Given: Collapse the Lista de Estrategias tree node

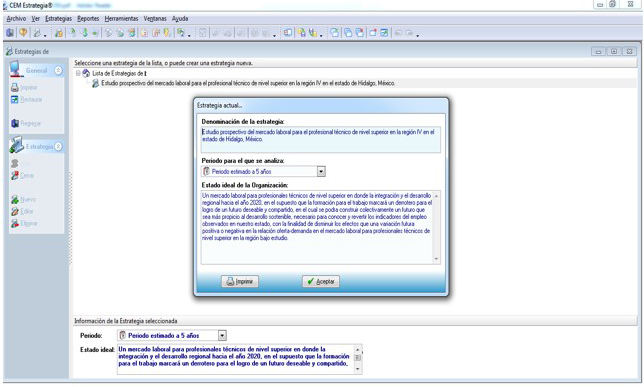Looking at the screenshot, I should point(78,74).
